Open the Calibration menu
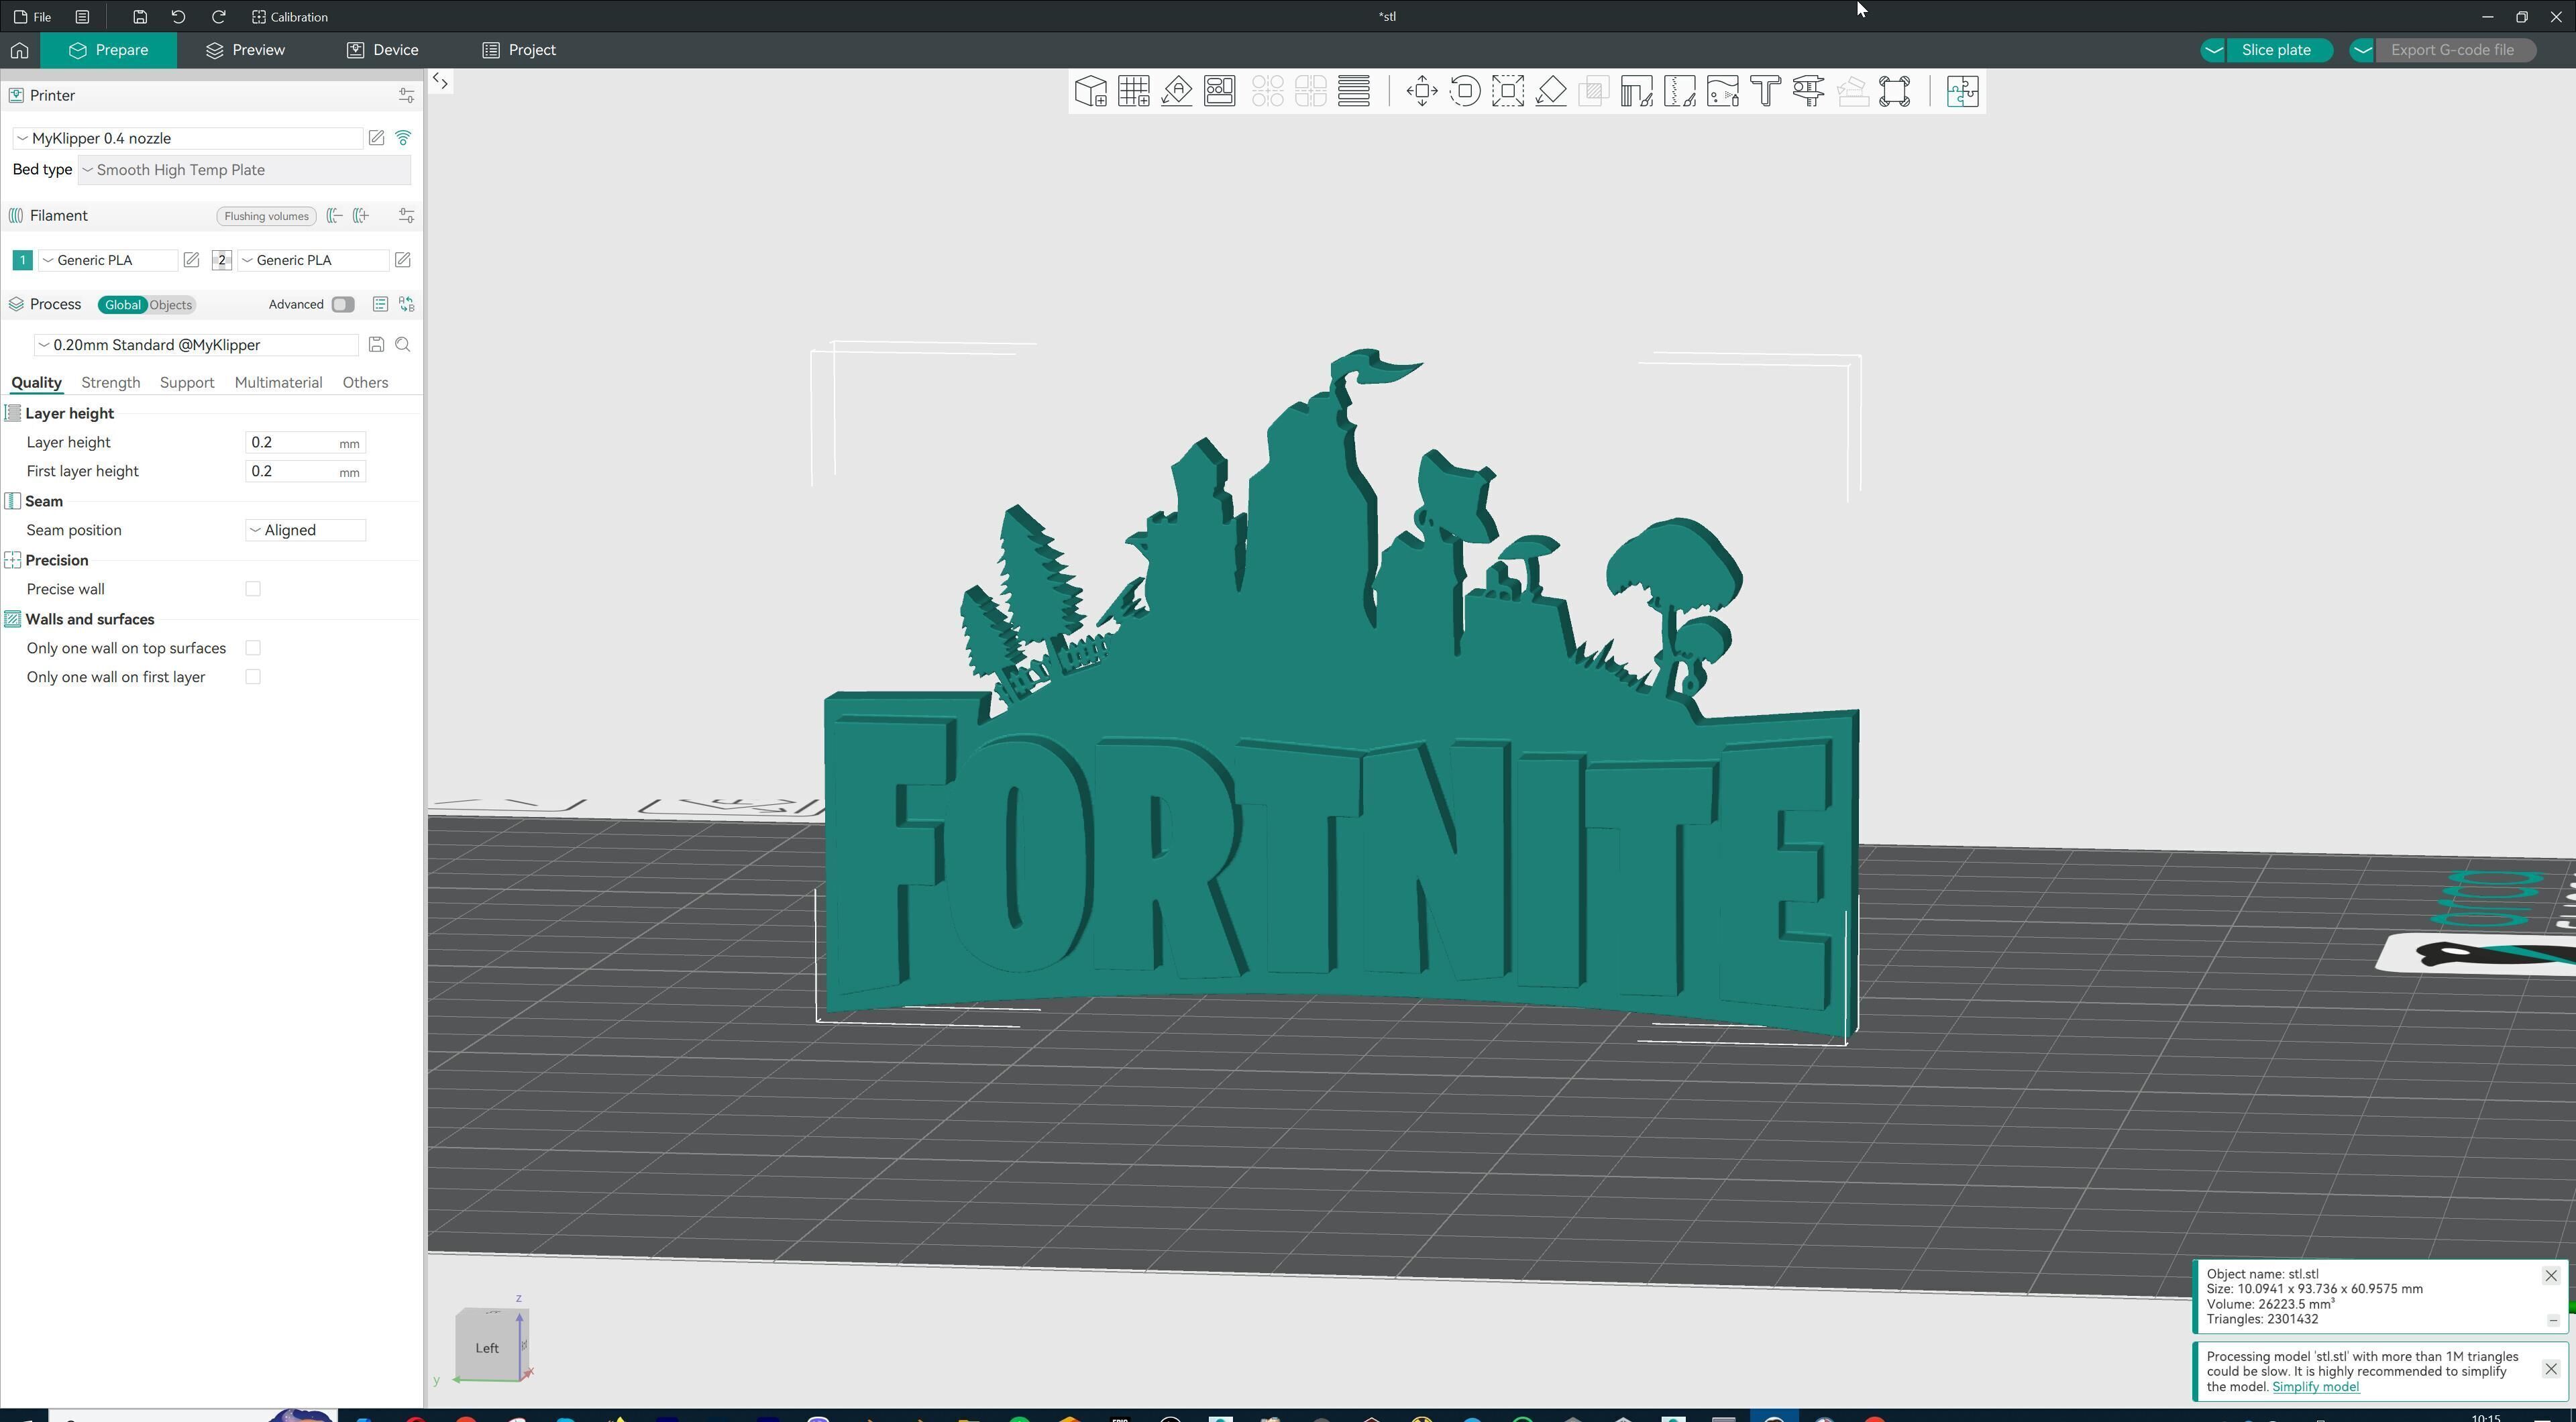Image resolution: width=2576 pixels, height=1422 pixels. click(x=290, y=17)
